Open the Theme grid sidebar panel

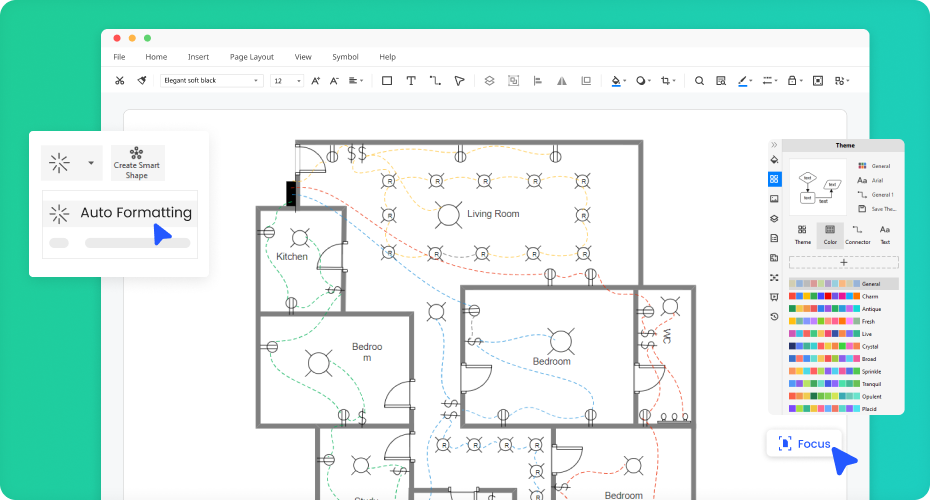774,179
